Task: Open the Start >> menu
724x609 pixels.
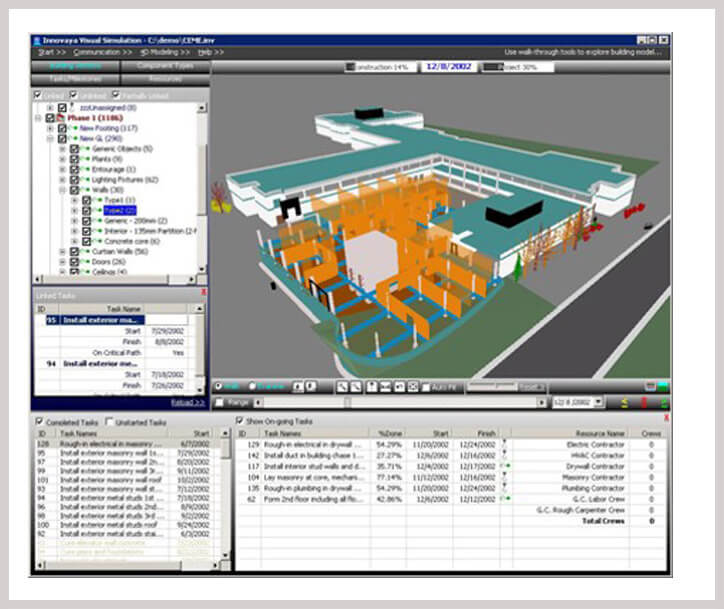Action: point(52,53)
